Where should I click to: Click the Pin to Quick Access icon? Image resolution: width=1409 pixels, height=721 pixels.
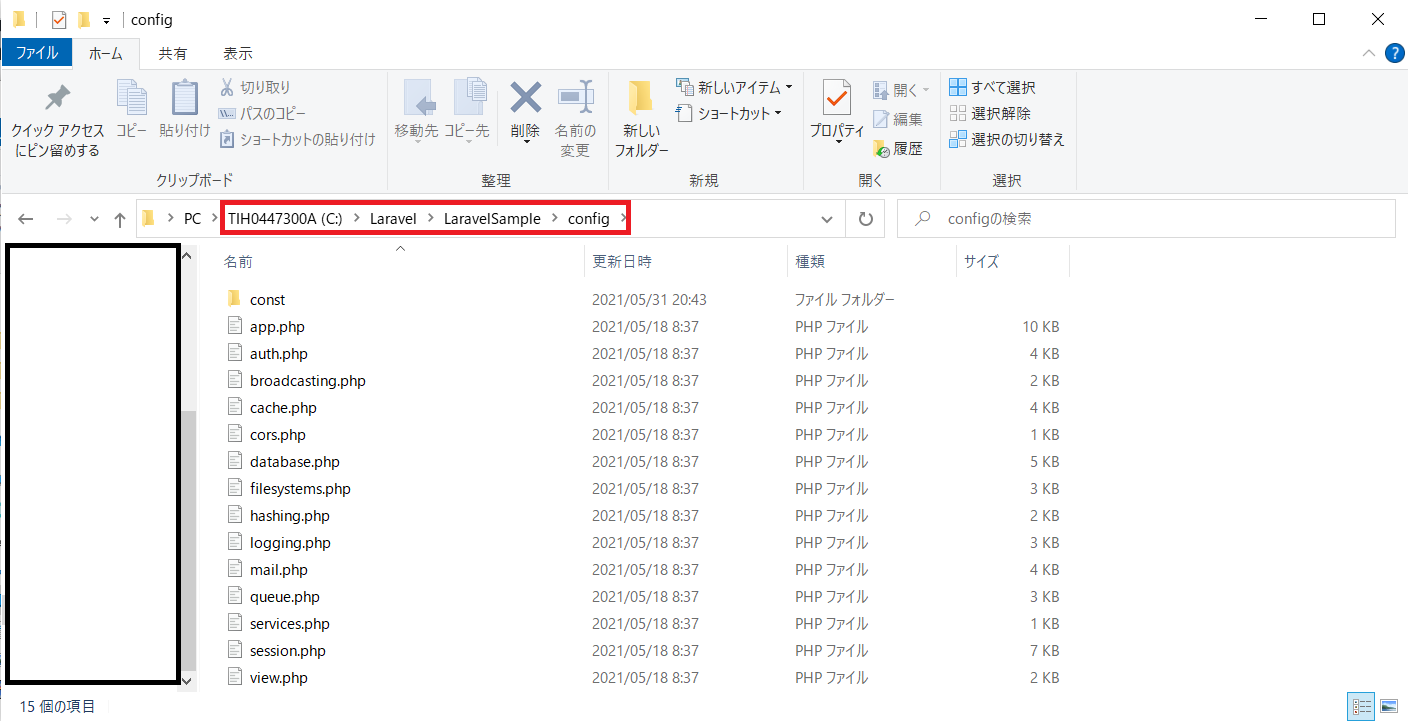click(x=57, y=99)
